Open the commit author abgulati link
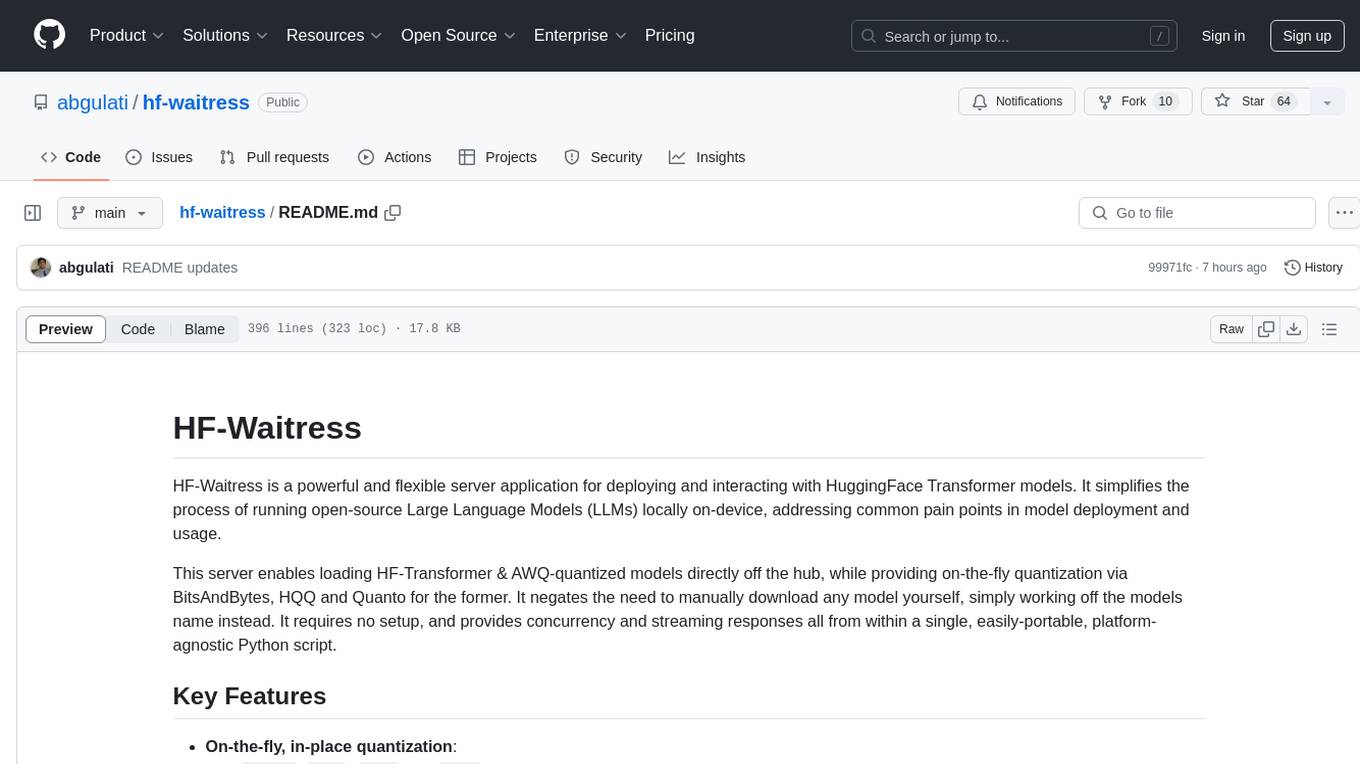The width and height of the screenshot is (1360, 764). click(x=86, y=267)
